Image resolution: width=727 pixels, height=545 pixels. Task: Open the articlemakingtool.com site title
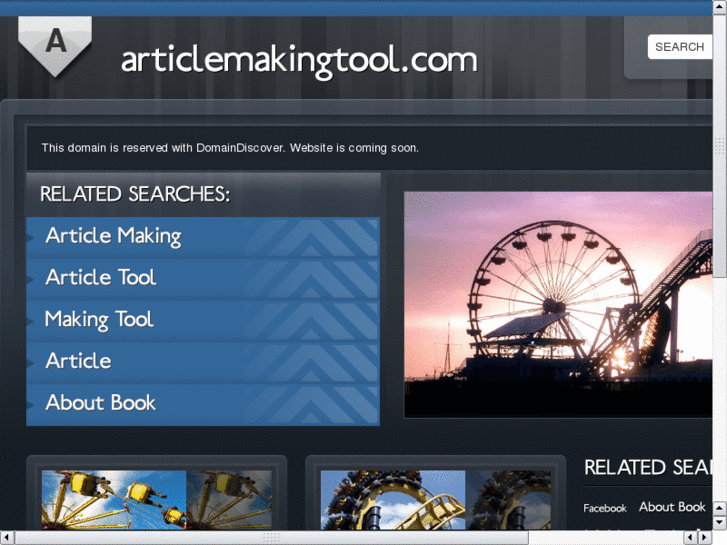tap(299, 61)
